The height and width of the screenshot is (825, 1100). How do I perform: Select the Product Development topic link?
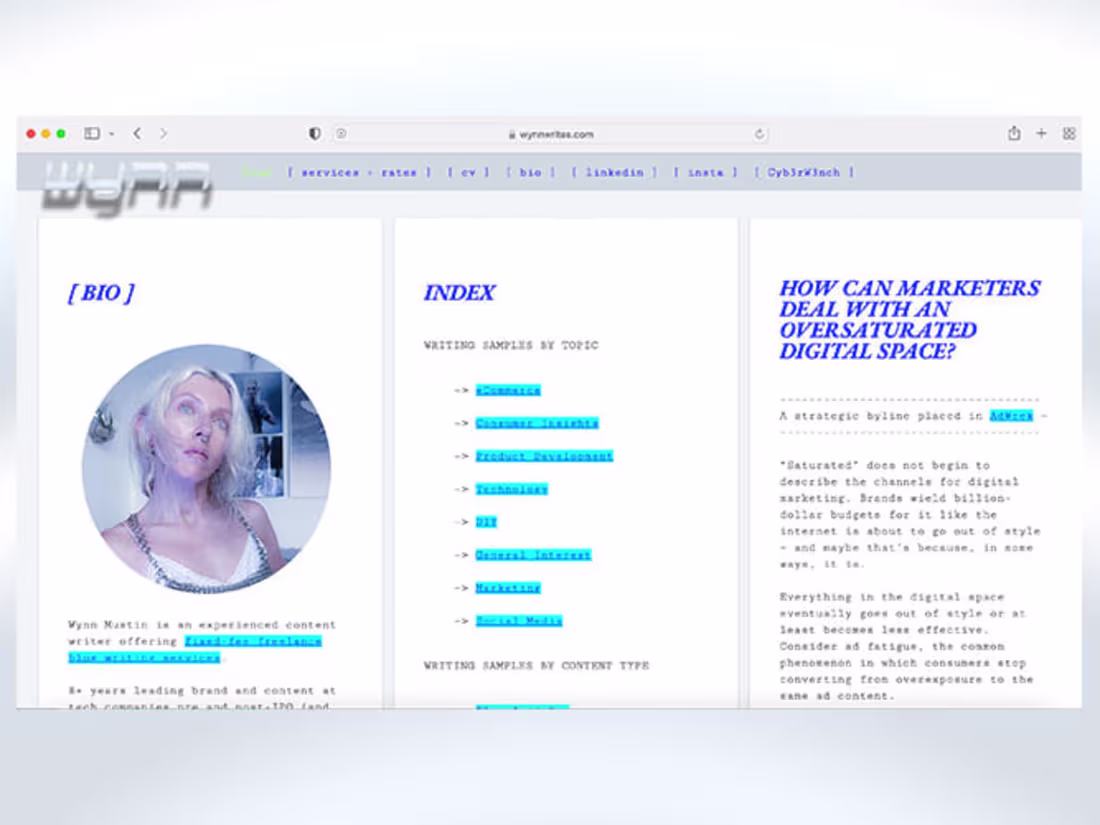pyautogui.click(x=544, y=455)
